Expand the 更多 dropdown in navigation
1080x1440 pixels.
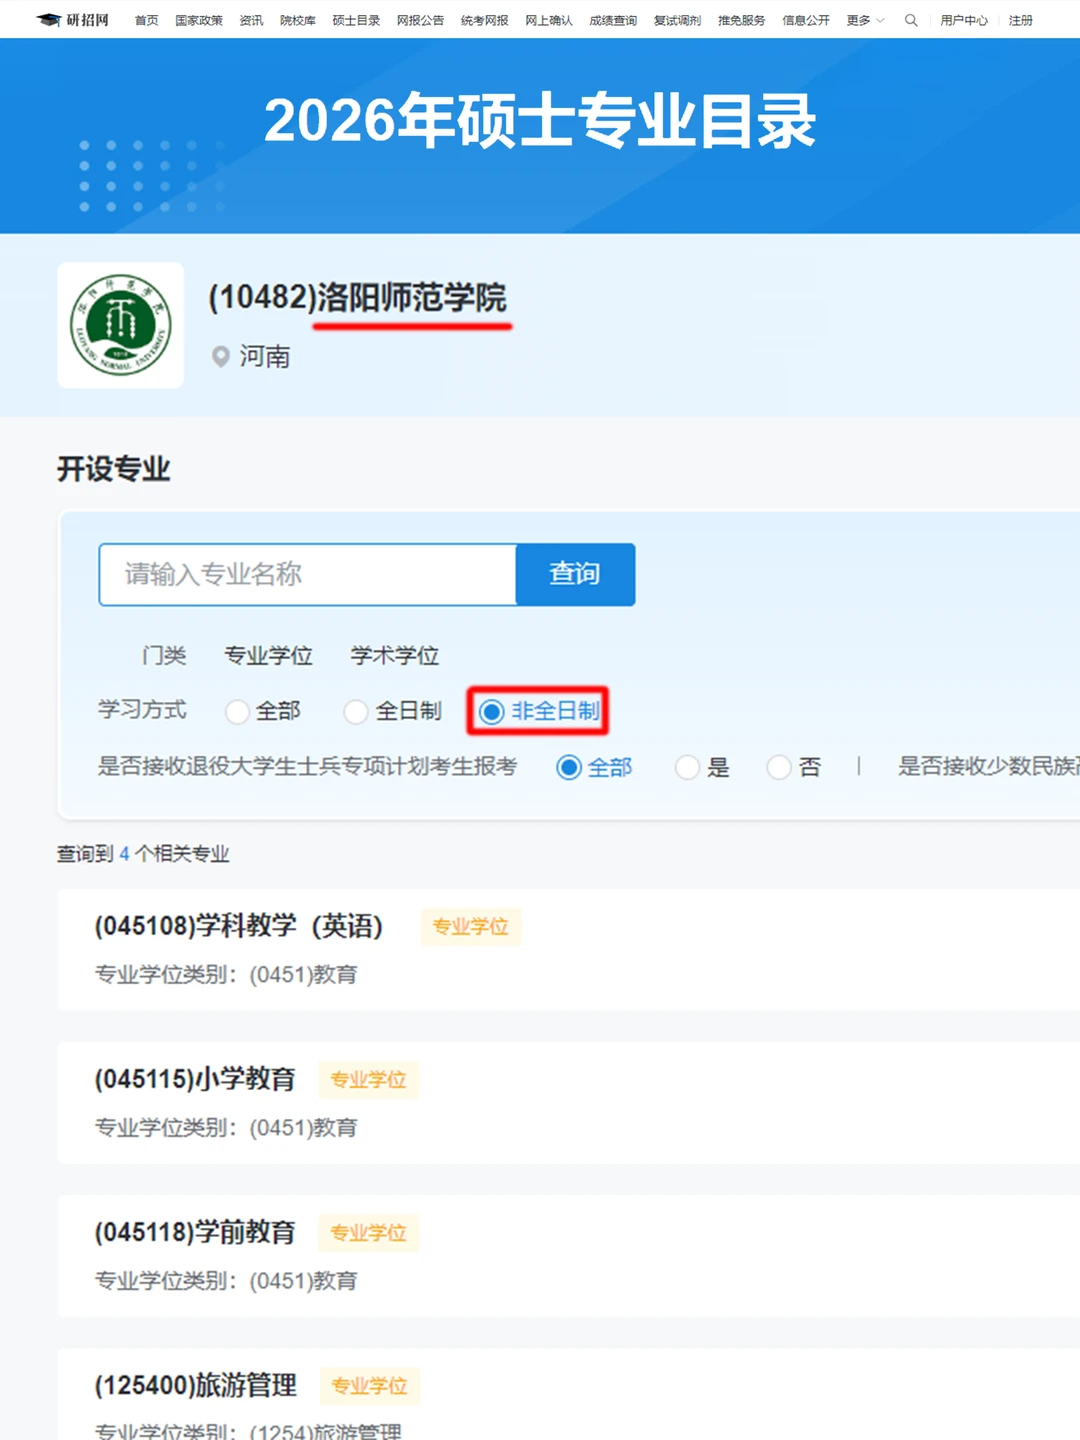click(862, 19)
